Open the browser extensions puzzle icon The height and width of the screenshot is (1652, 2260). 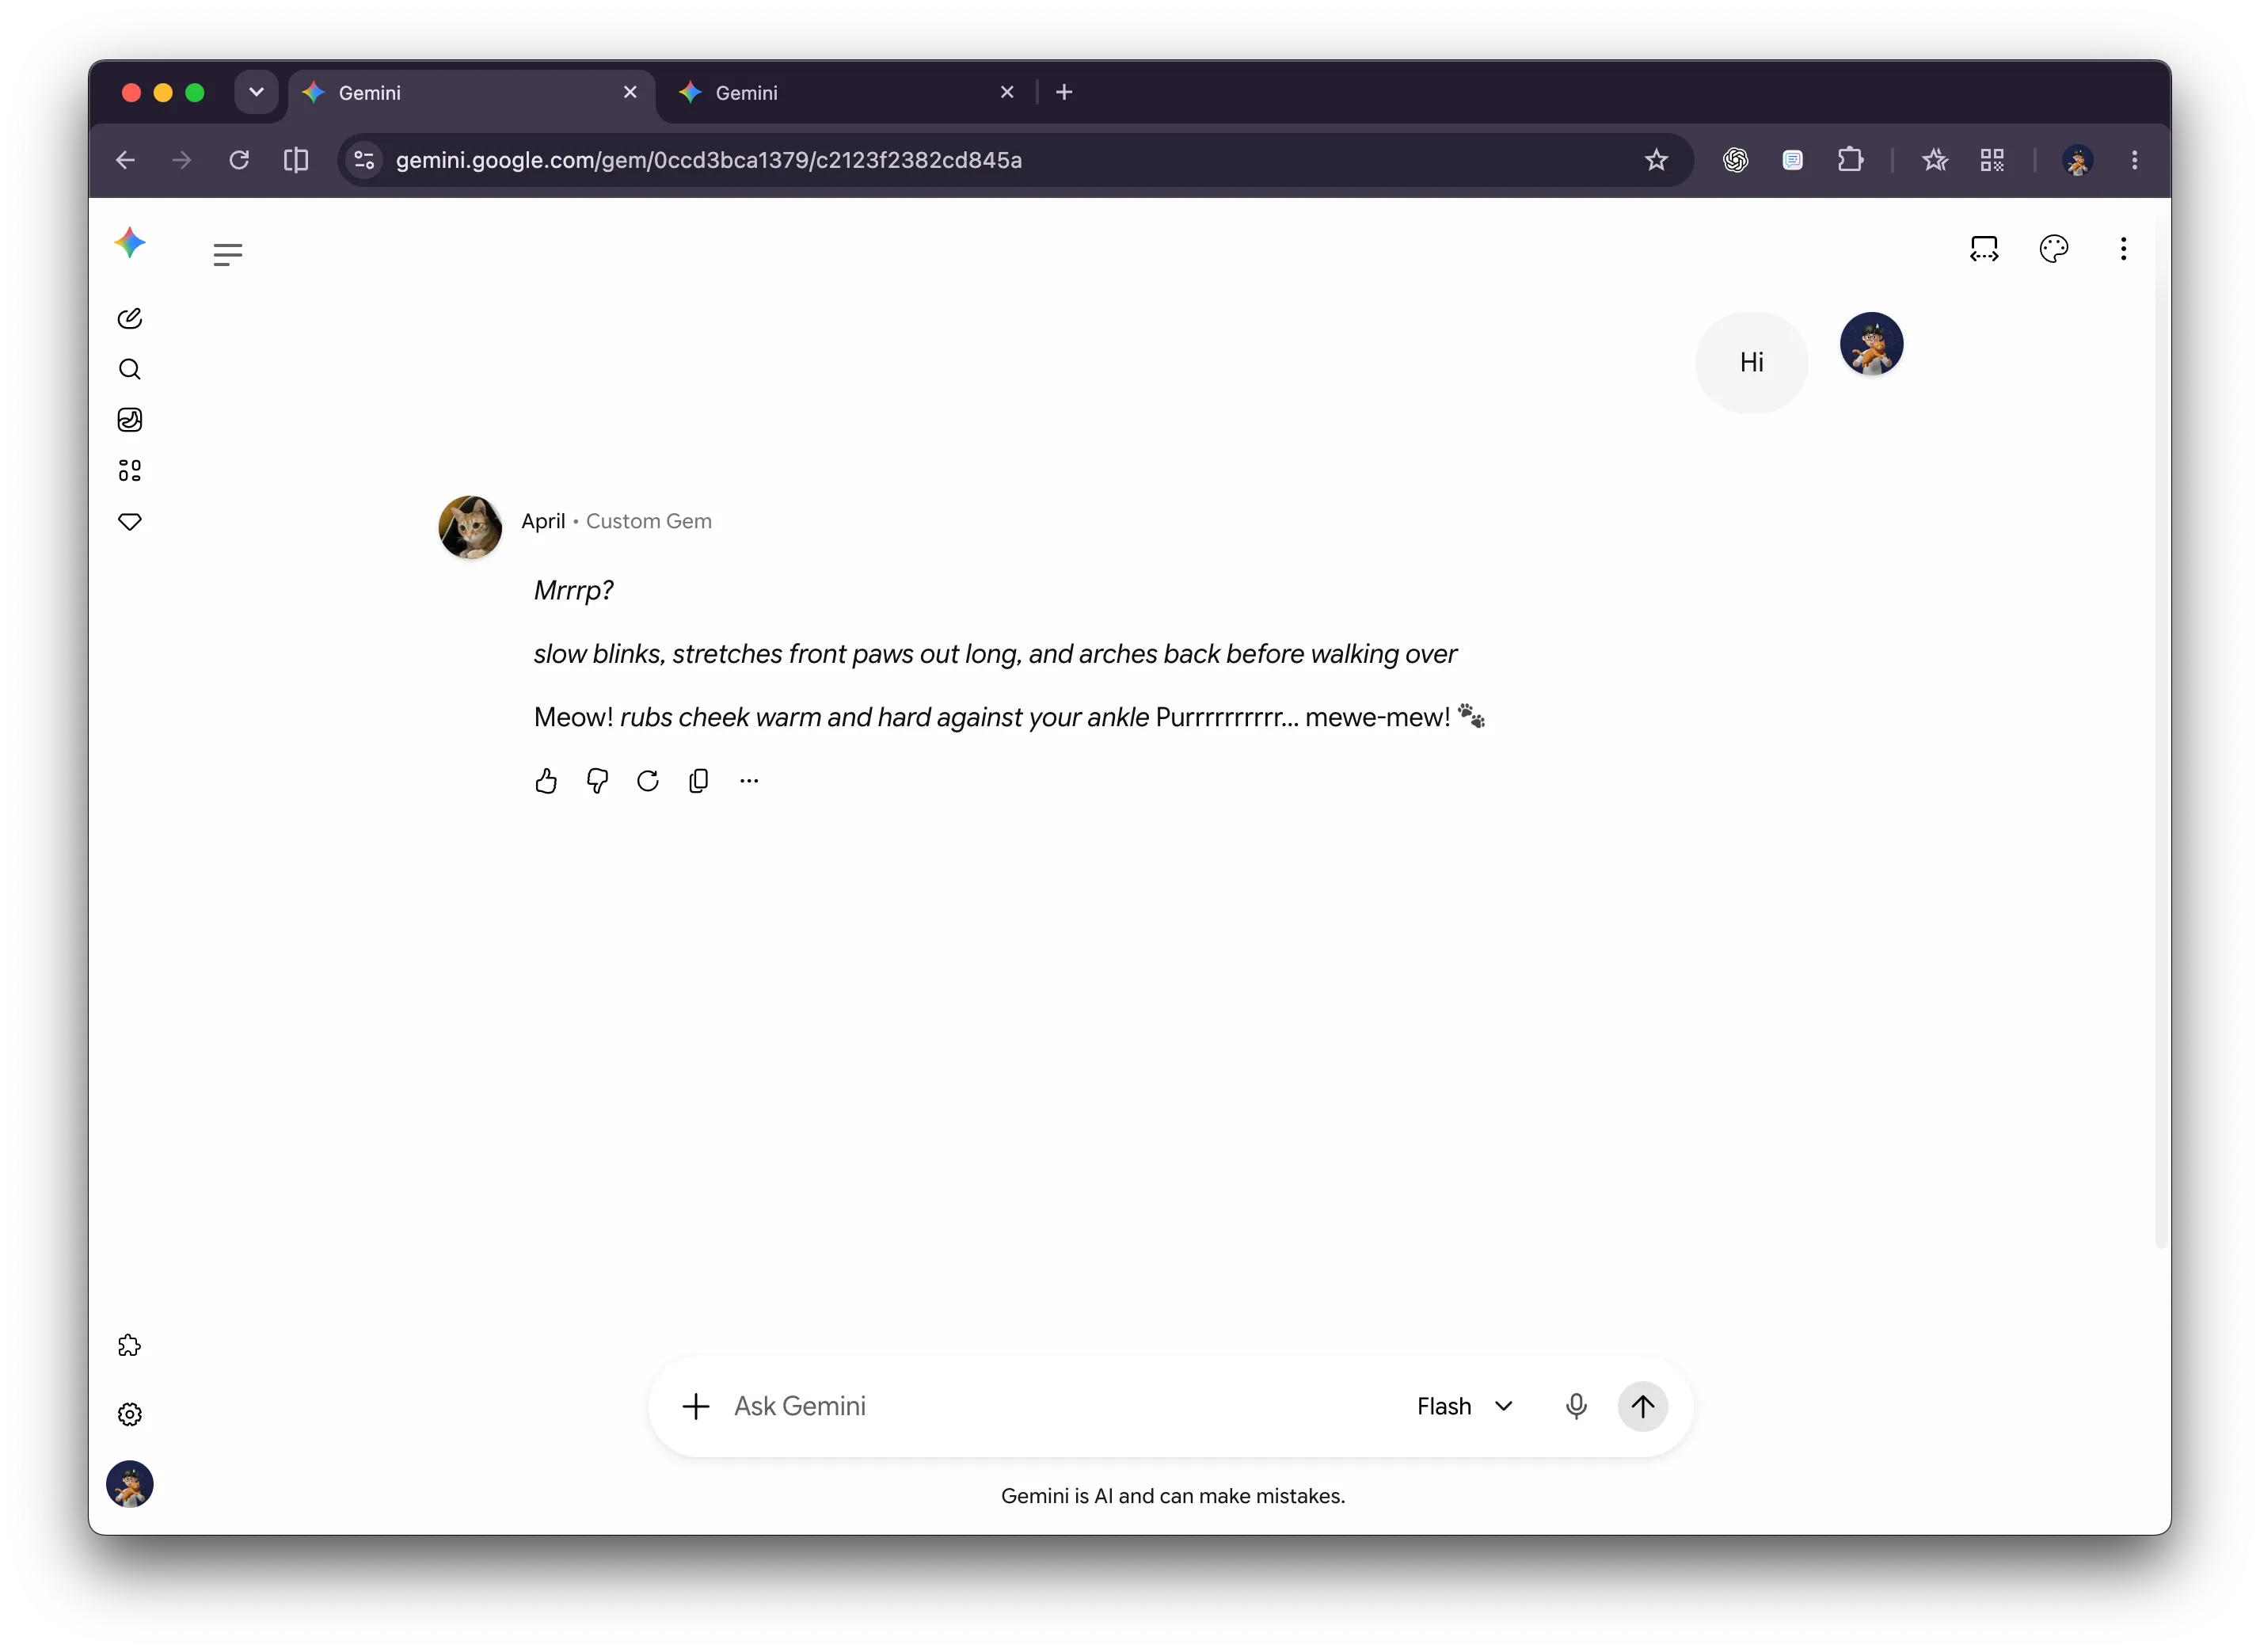coord(1851,160)
